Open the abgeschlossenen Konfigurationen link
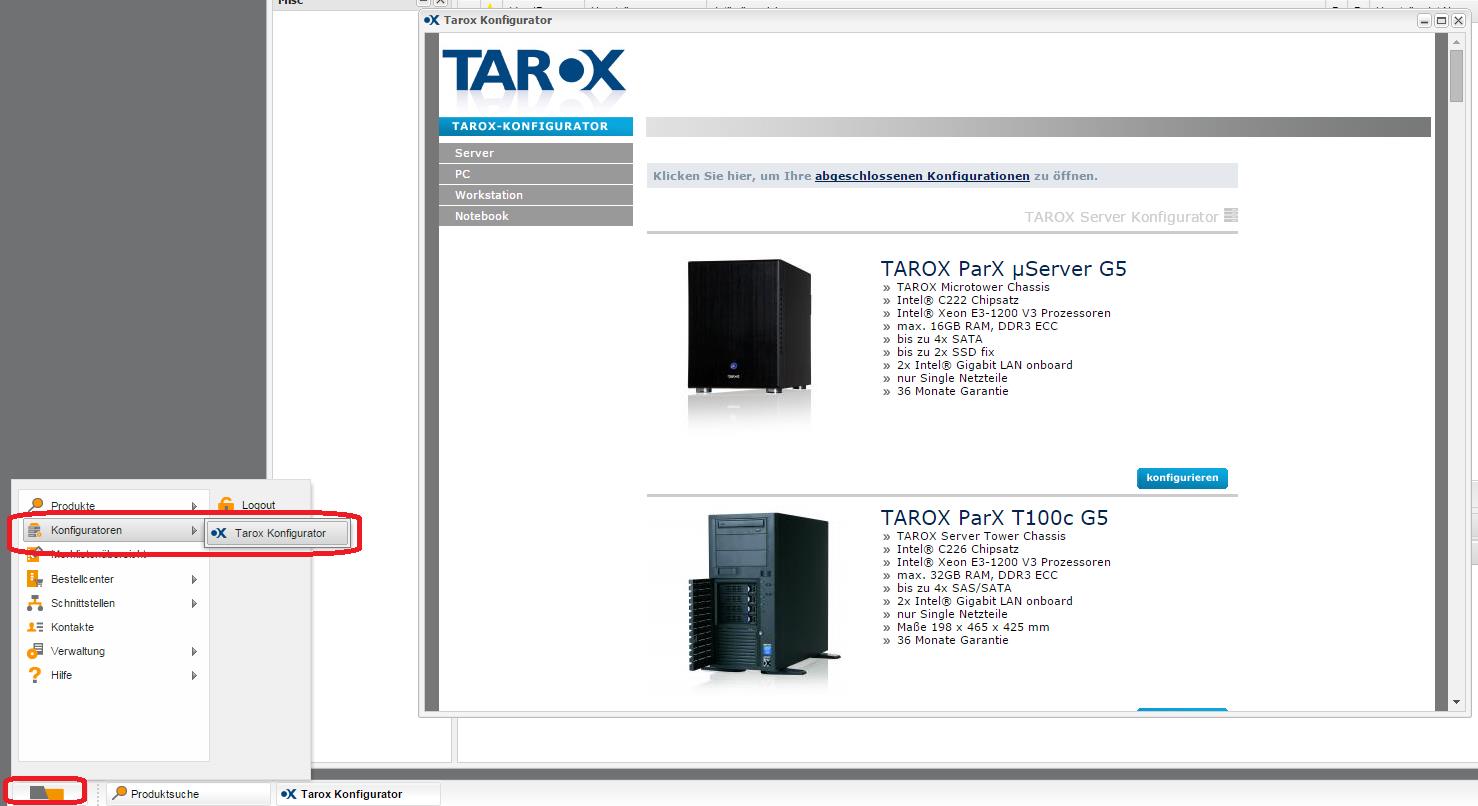1478x806 pixels. coord(922,176)
